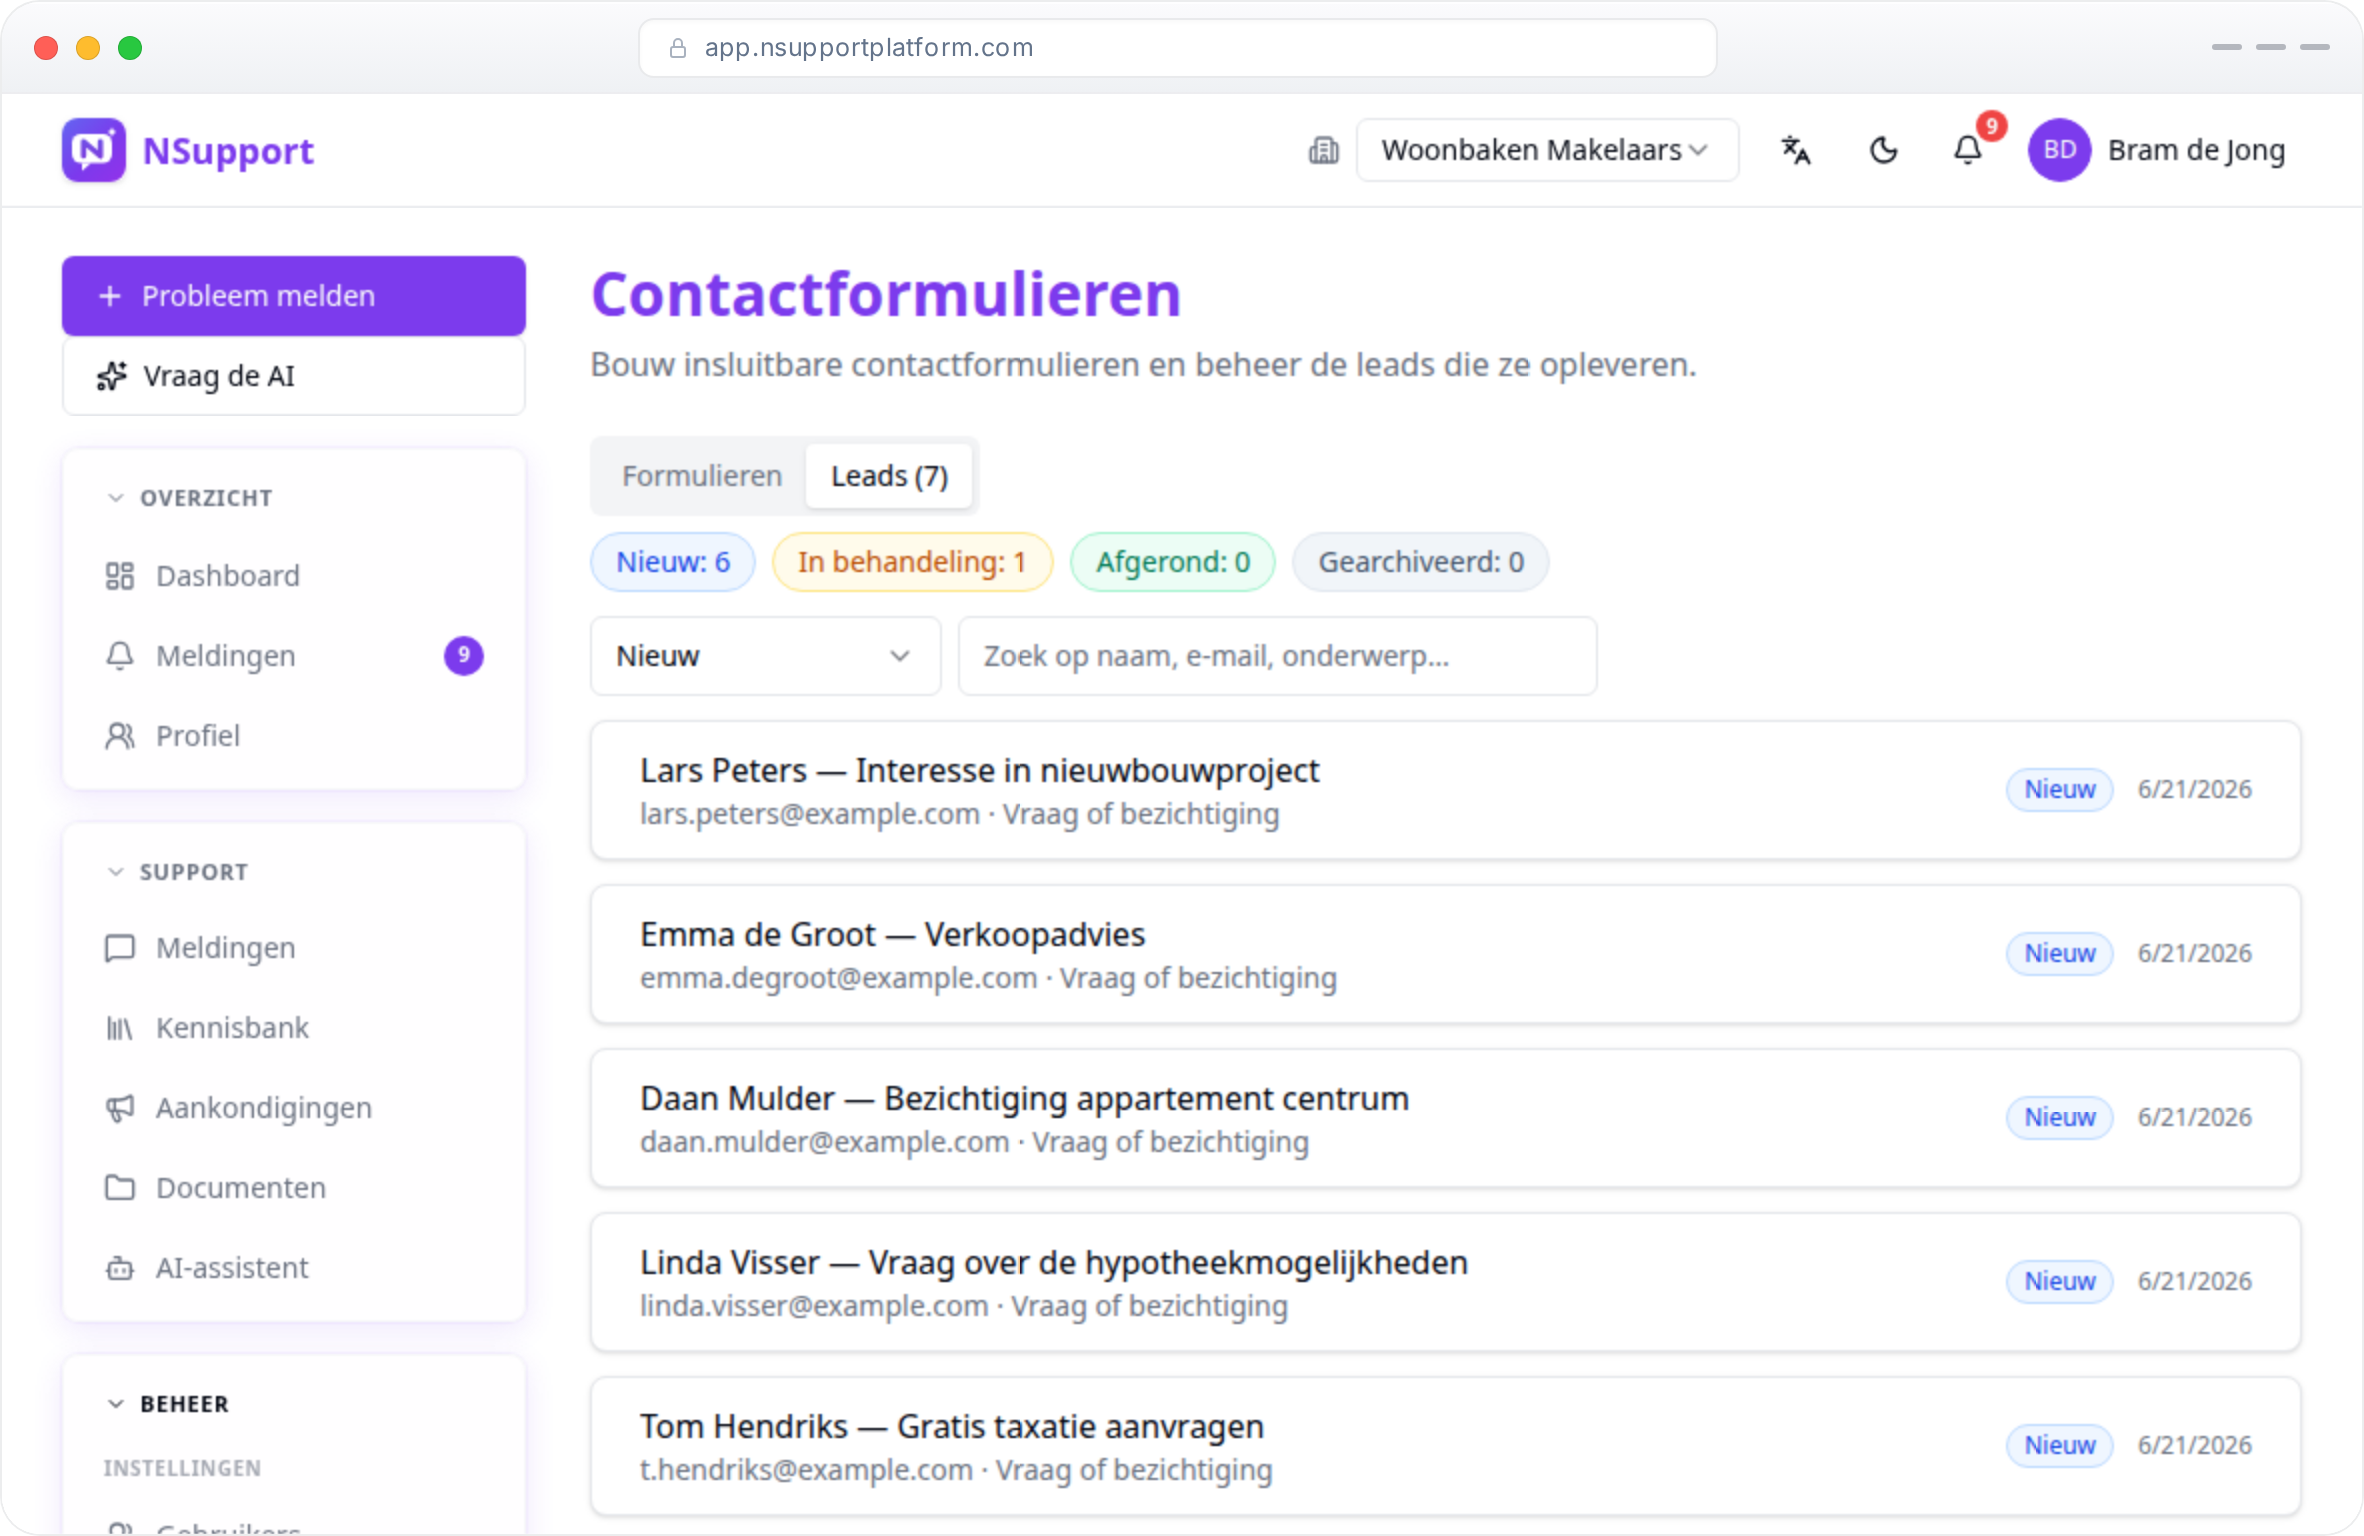2364x1536 pixels.
Task: Click lars.peters@example.com email text
Action: pyautogui.click(x=810, y=815)
